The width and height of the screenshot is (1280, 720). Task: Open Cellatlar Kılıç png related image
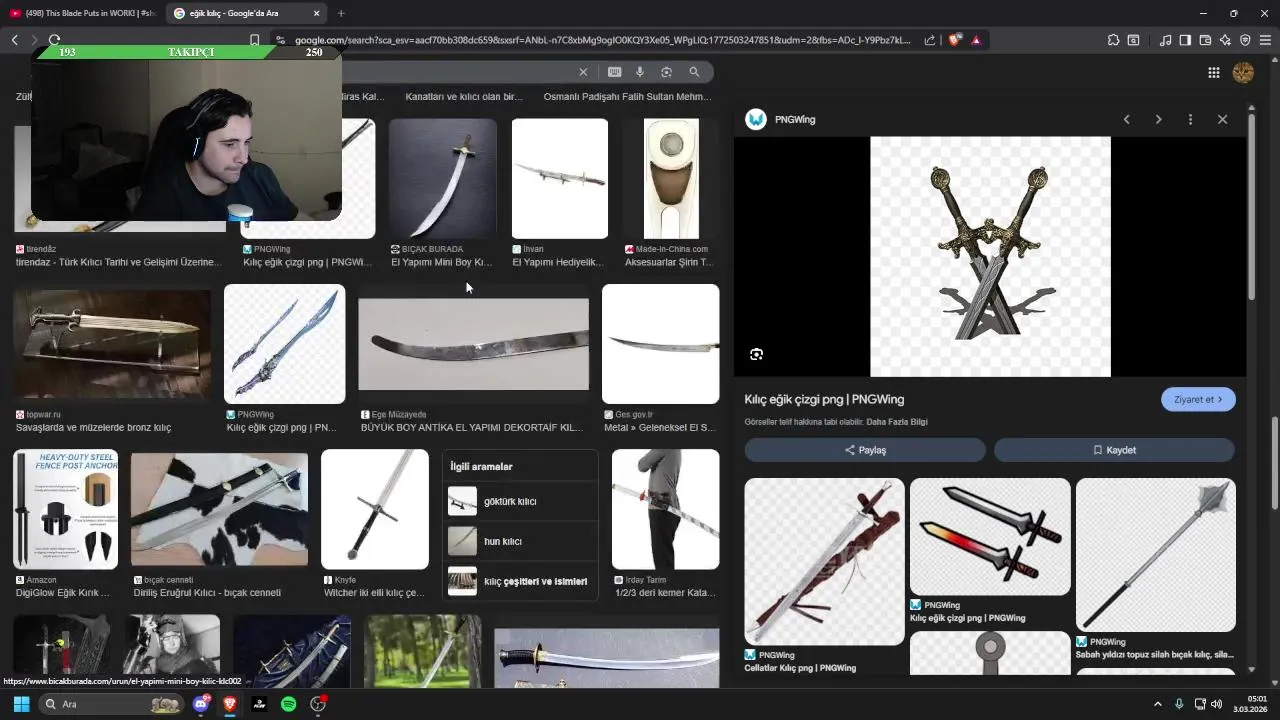(824, 561)
